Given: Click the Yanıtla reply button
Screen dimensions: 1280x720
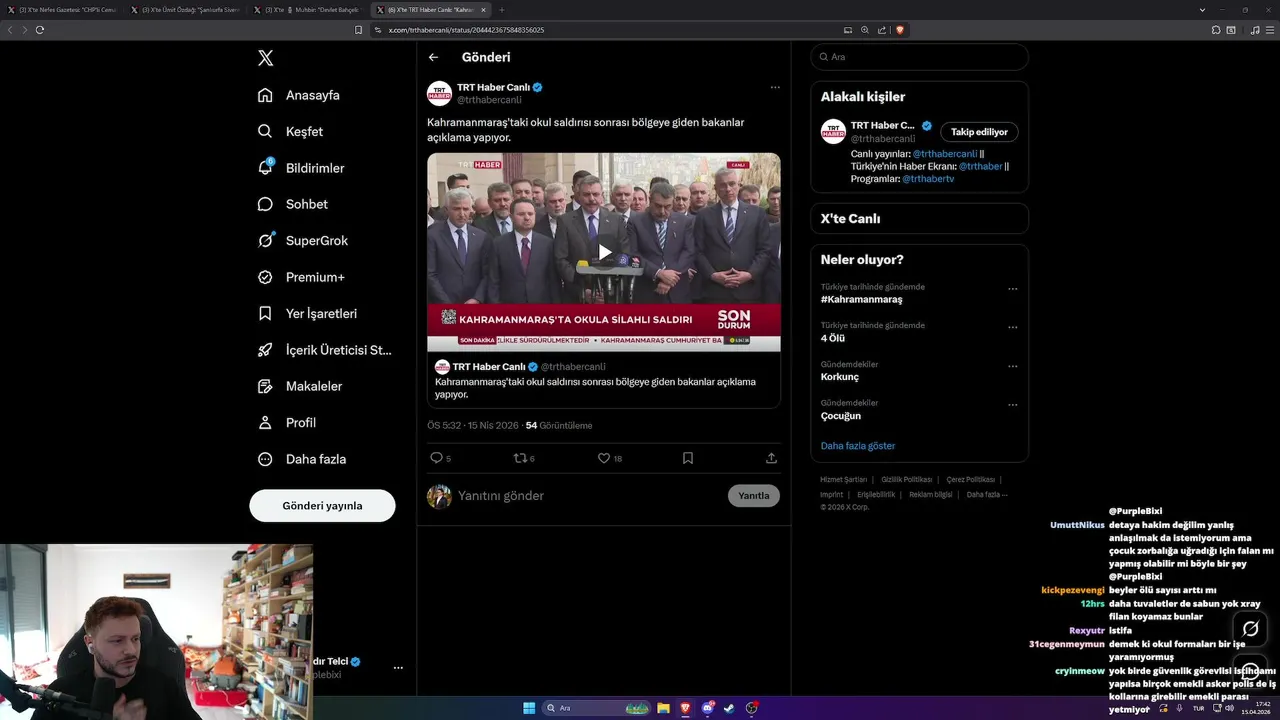Looking at the screenshot, I should click(754, 496).
